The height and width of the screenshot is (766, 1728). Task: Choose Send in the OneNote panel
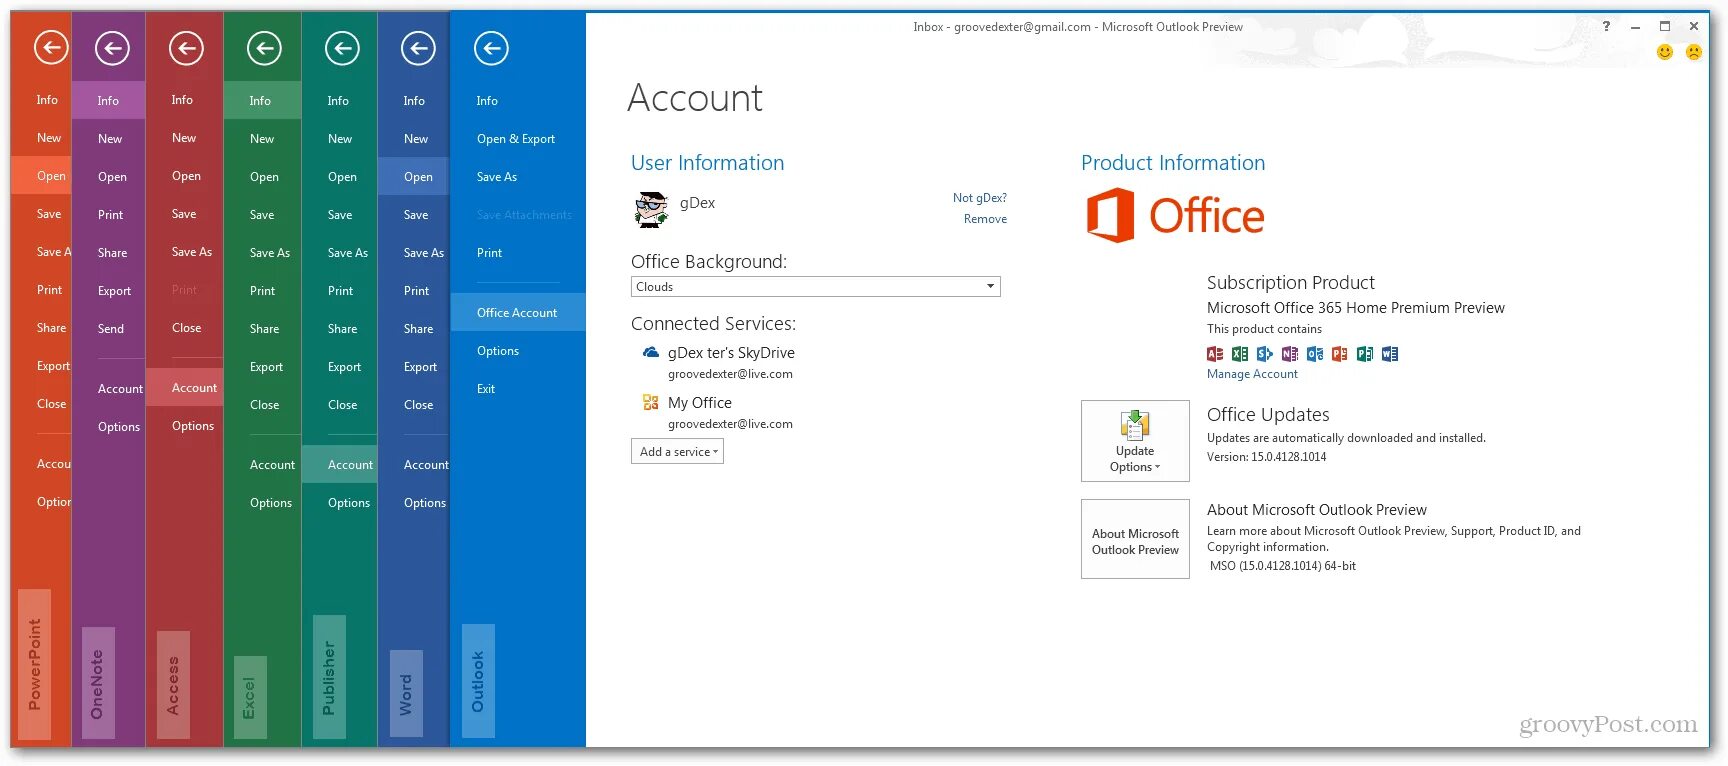tap(111, 329)
